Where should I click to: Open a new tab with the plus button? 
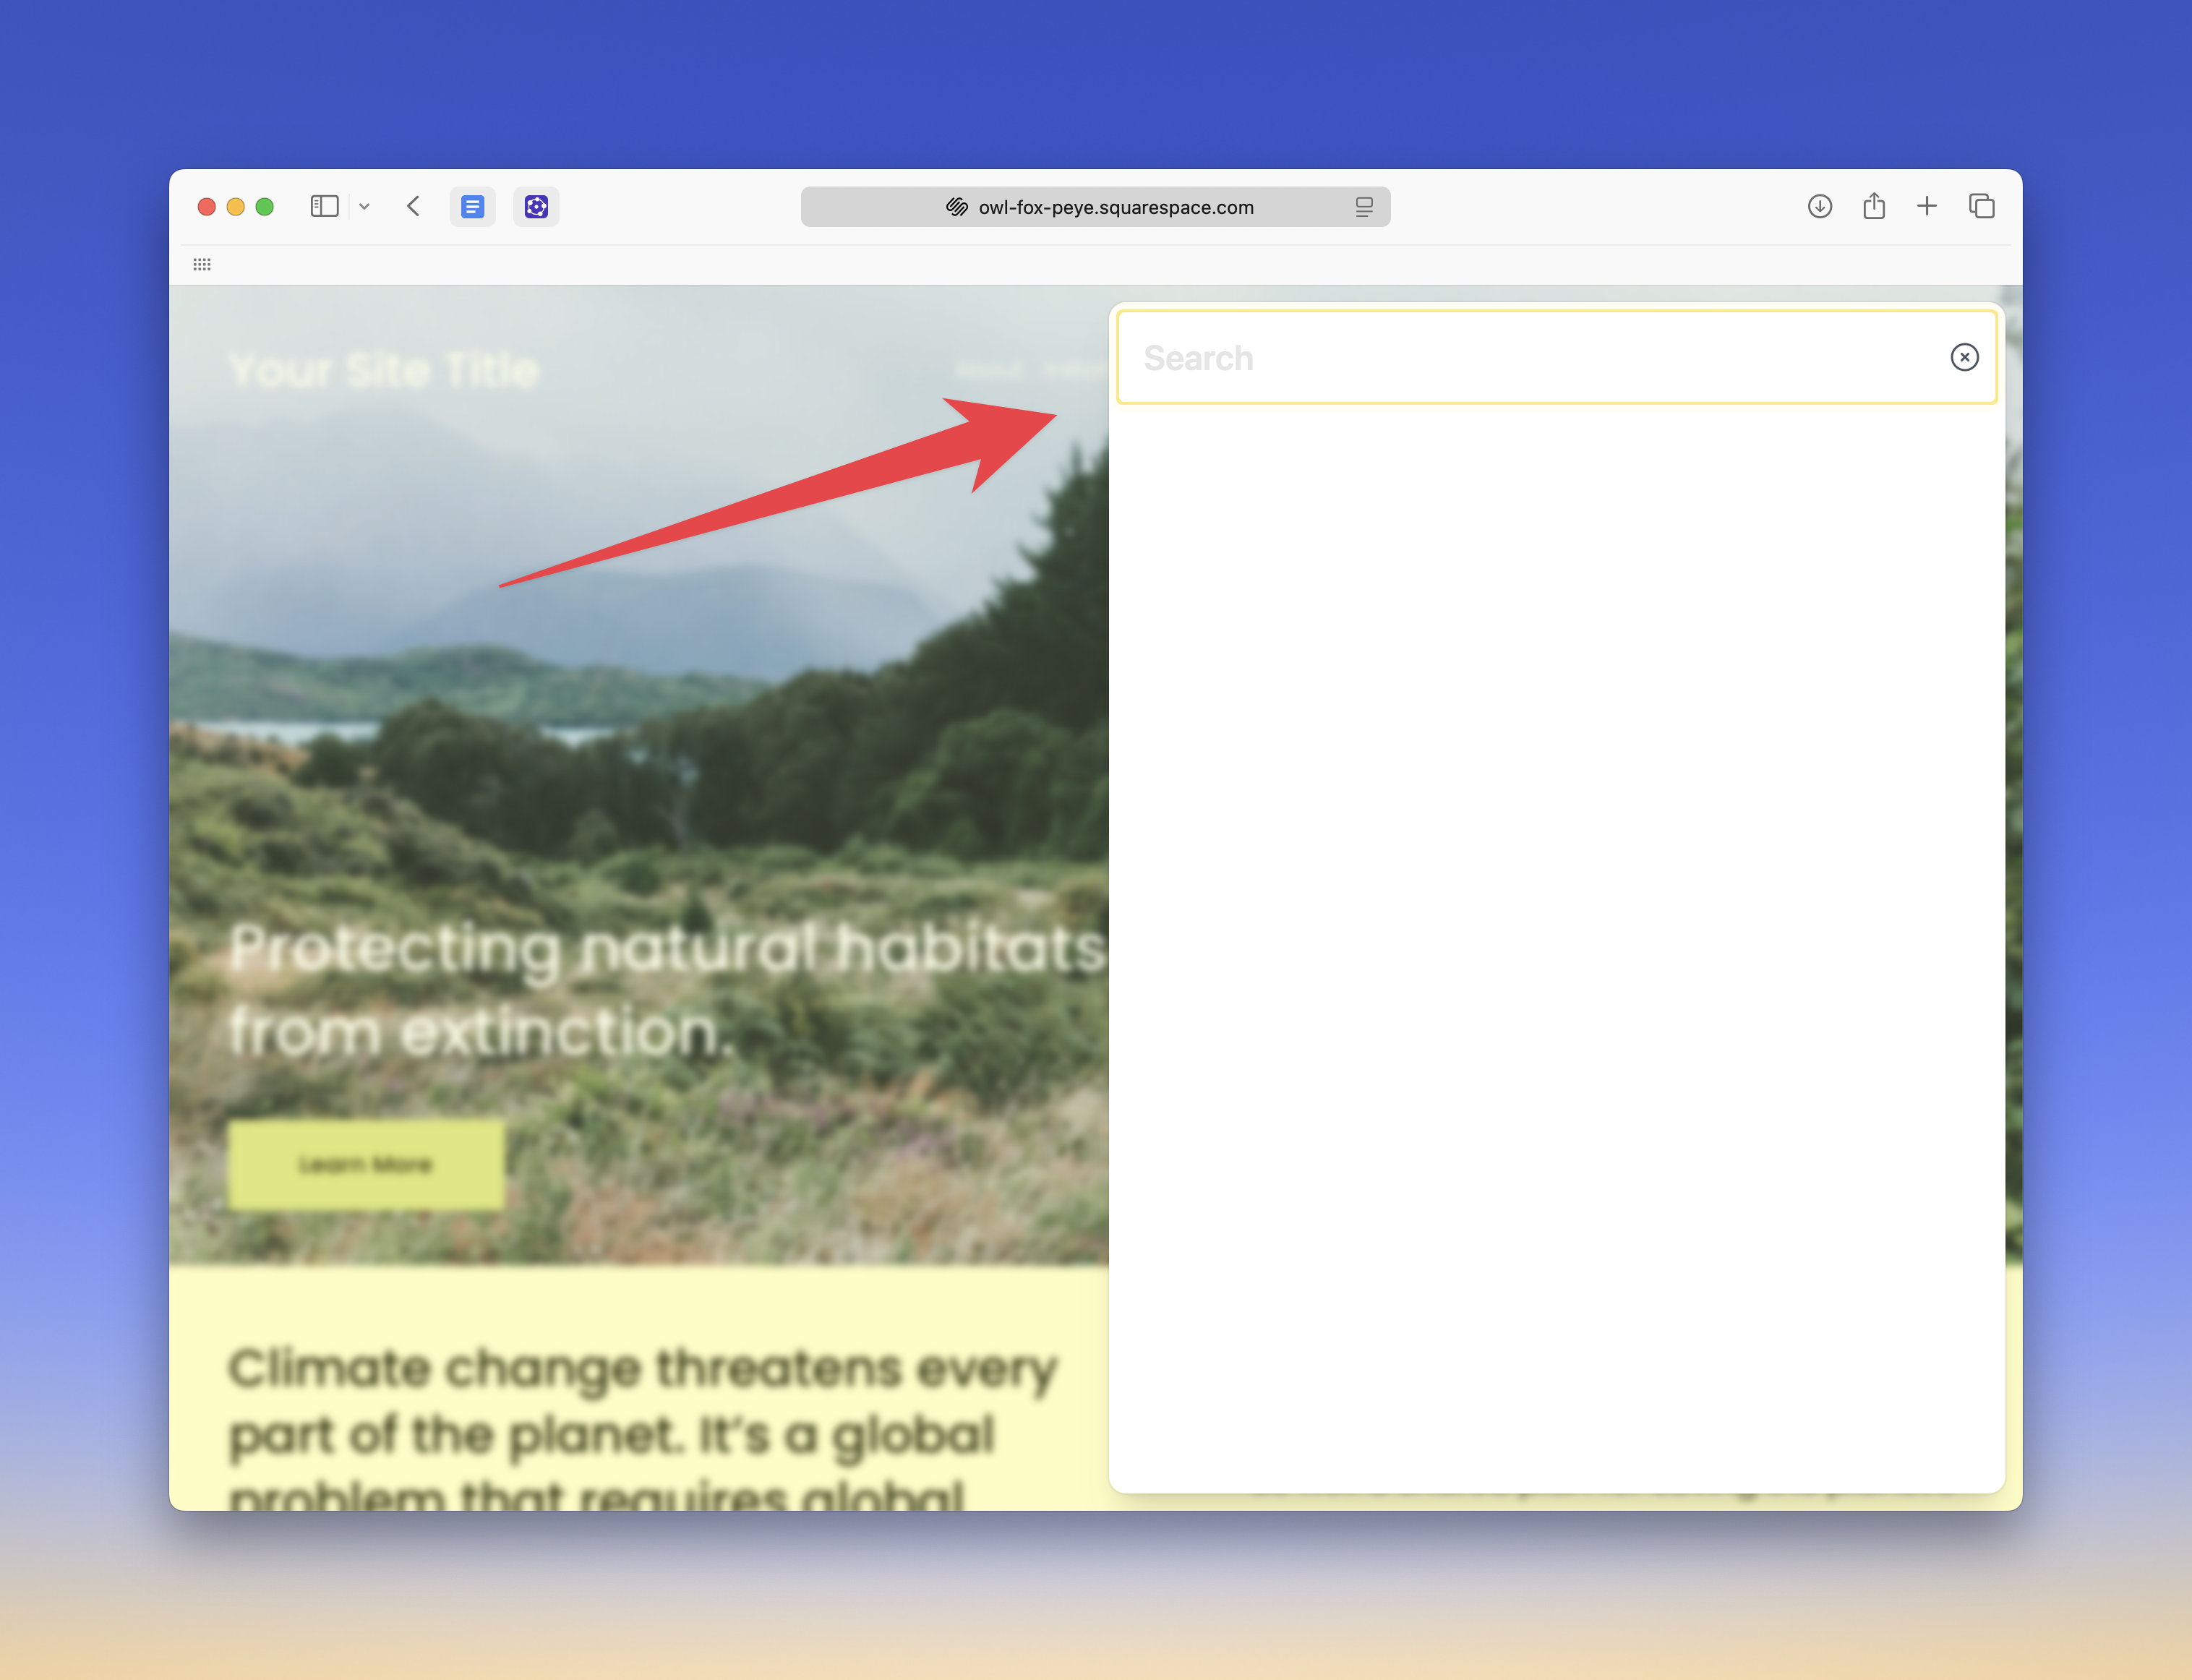click(x=1928, y=206)
